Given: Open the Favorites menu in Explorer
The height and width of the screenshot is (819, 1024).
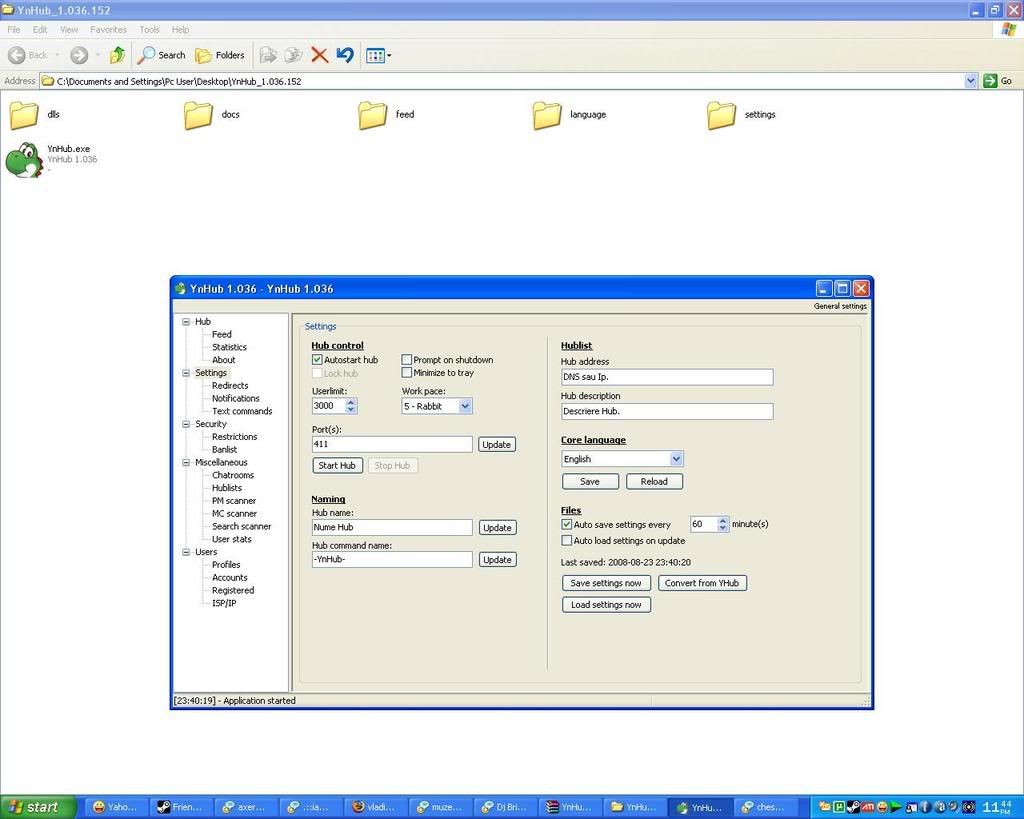Looking at the screenshot, I should point(108,29).
